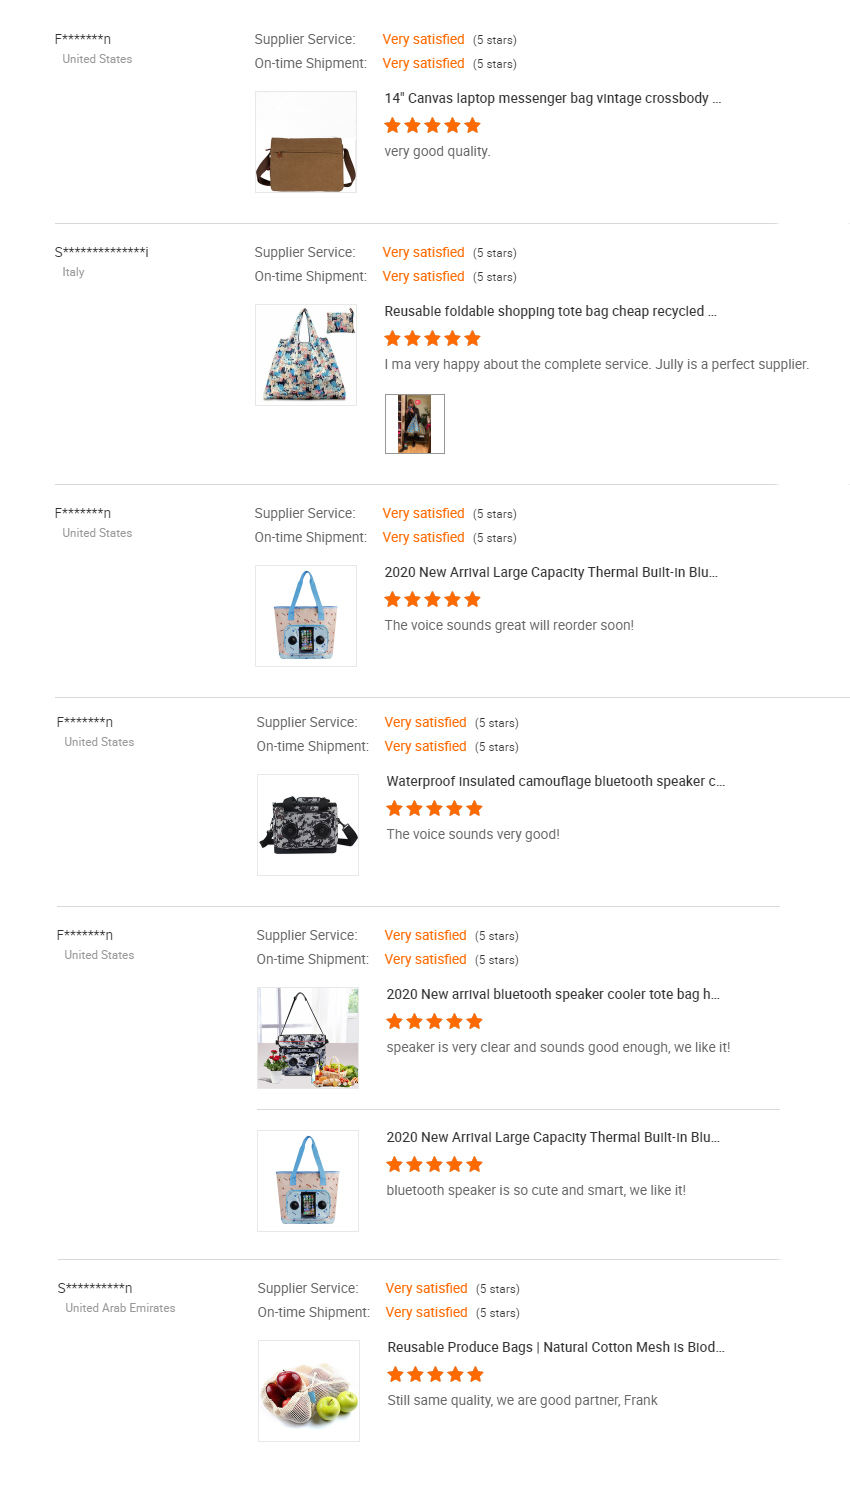Click 'Very satisfied' Supplier Service for Italy reviewer
The height and width of the screenshot is (1500, 850).
423,252
